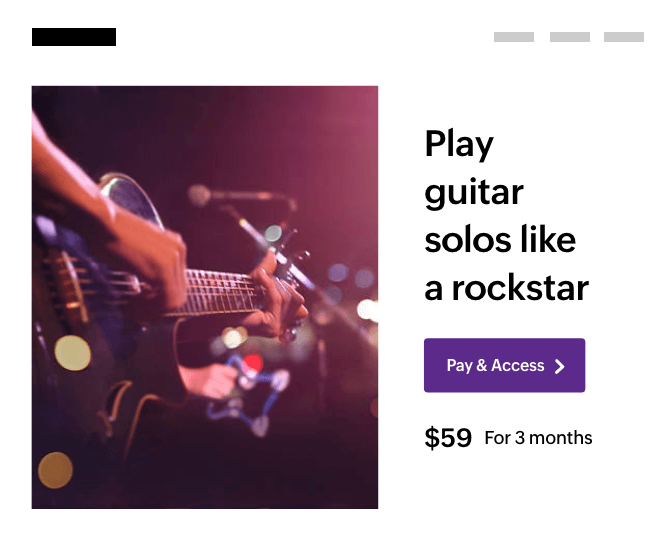Click the For 3 months text
This screenshot has height=540, width=666.
(x=538, y=438)
